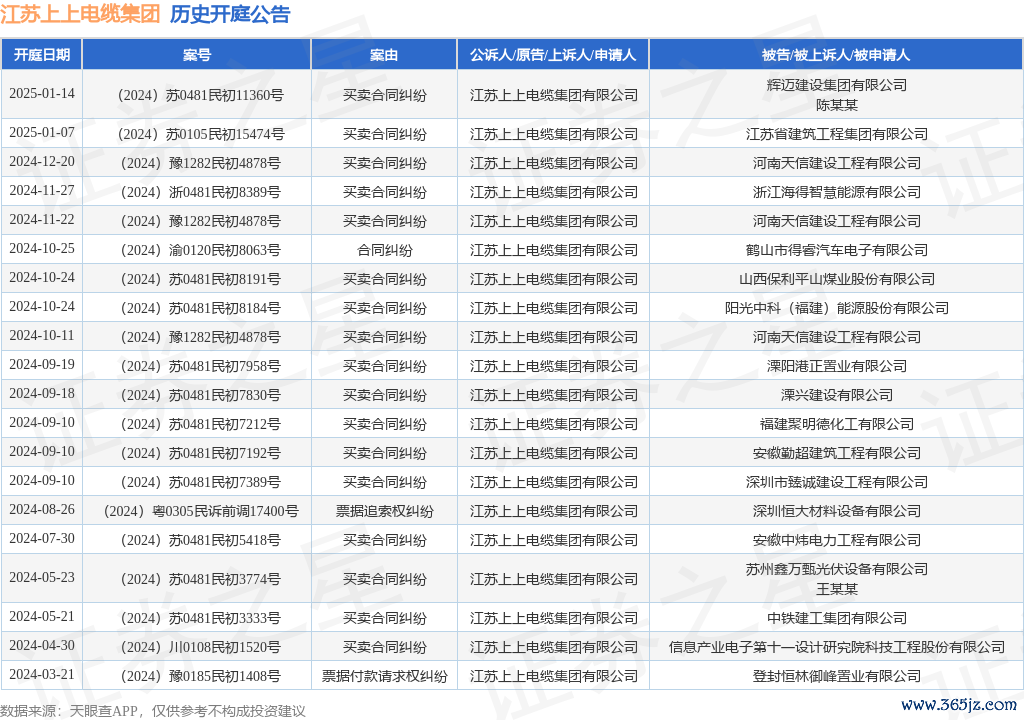The image size is (1024, 720).
Task: Select the date 2024-03-21
Action: [42, 674]
